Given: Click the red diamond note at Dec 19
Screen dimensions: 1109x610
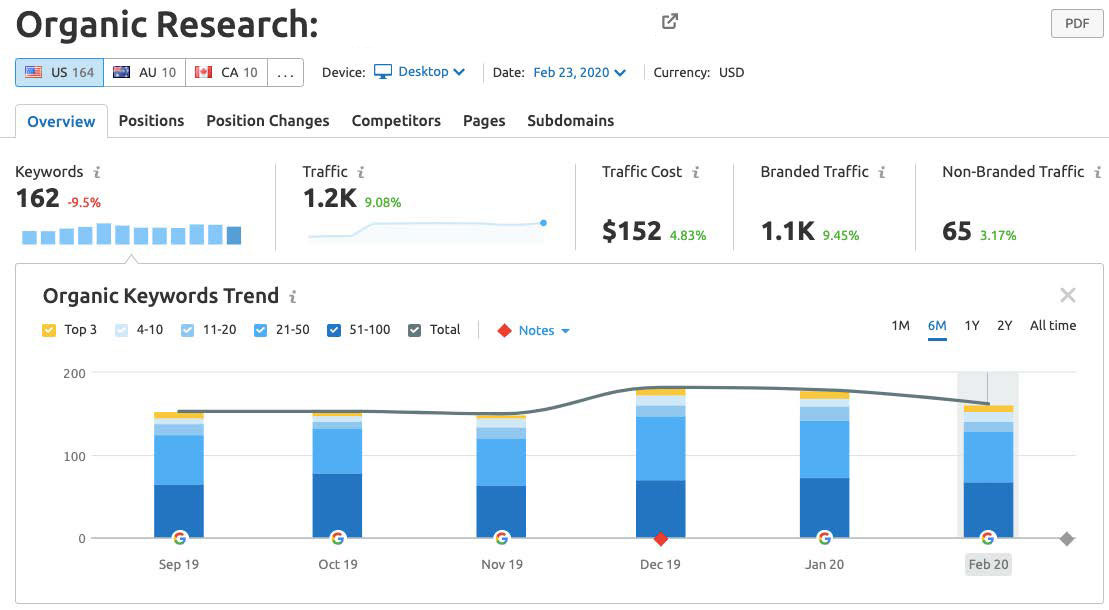Looking at the screenshot, I should (660, 539).
